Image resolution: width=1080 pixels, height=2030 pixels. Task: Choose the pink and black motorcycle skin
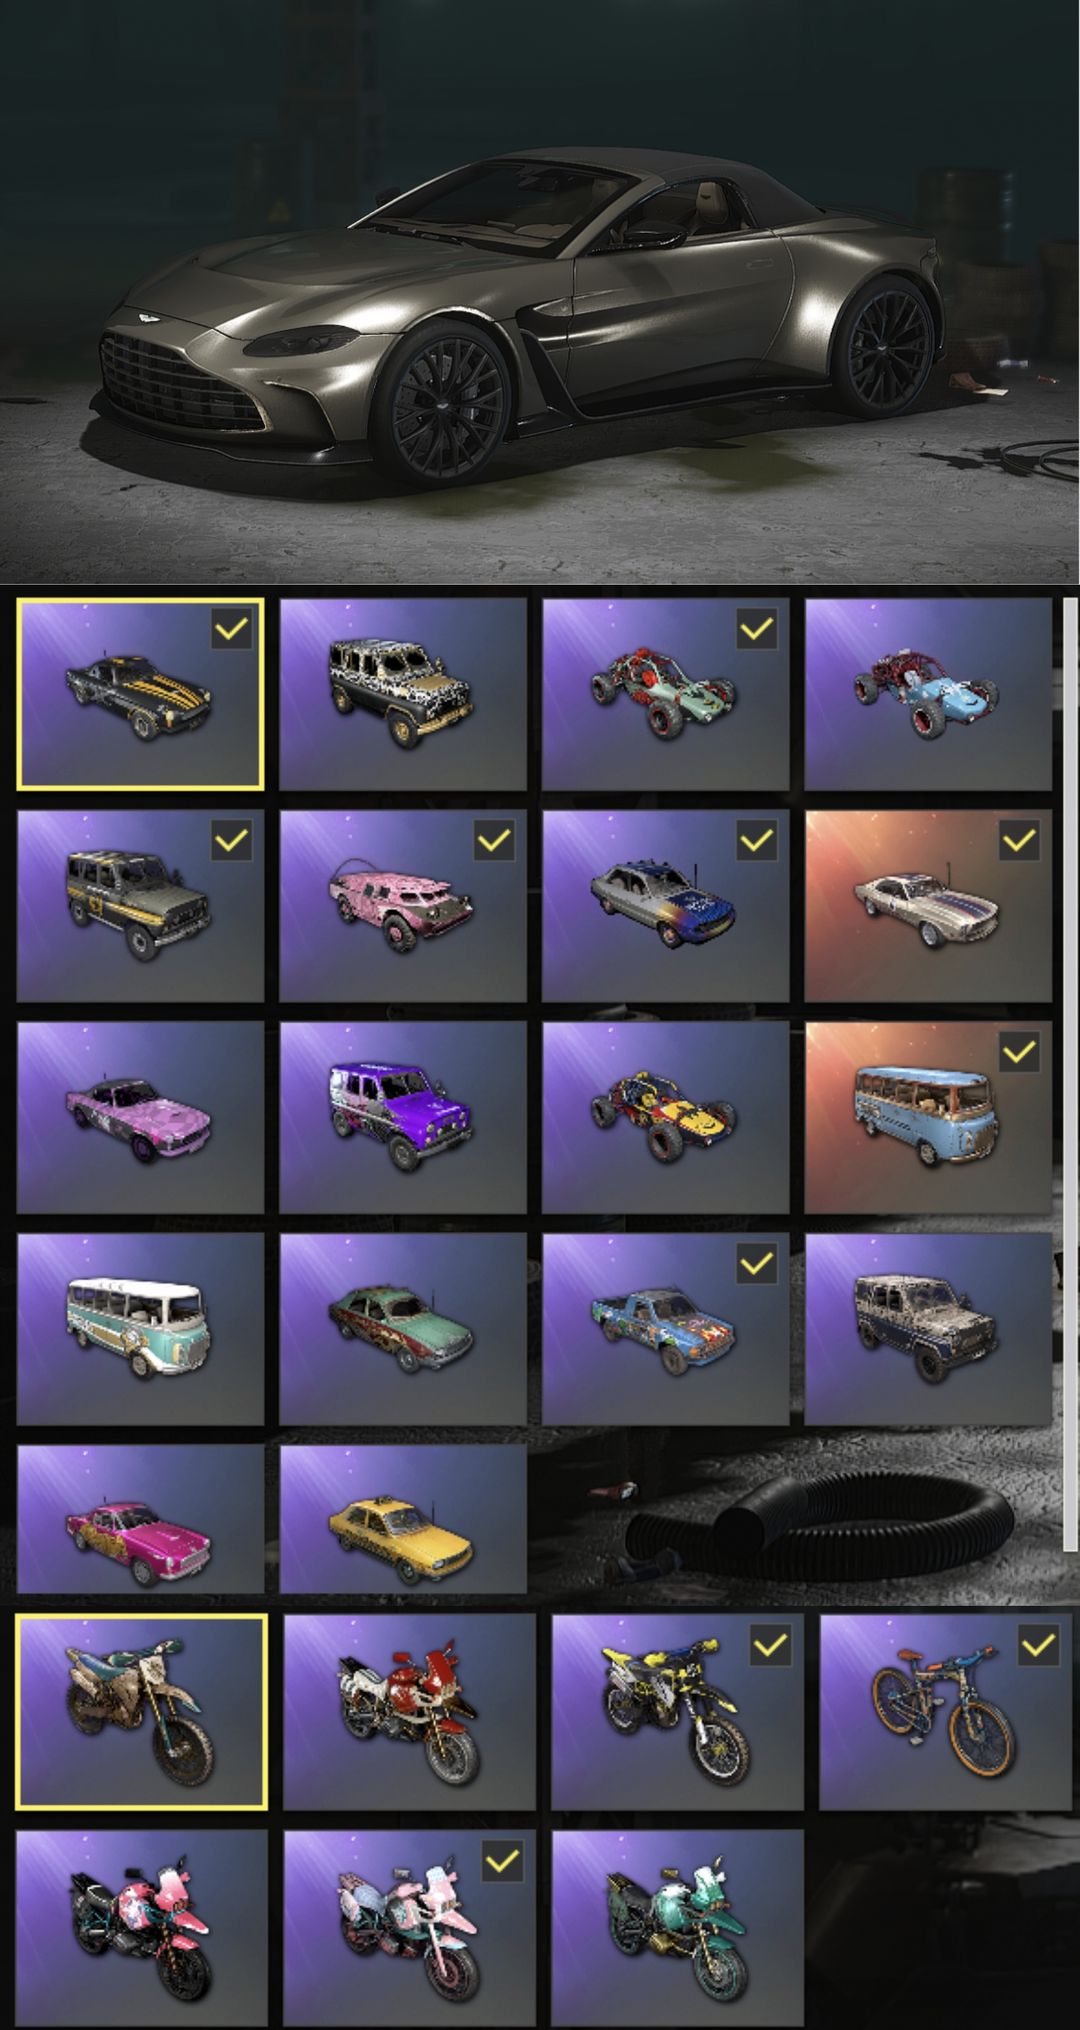141,1927
